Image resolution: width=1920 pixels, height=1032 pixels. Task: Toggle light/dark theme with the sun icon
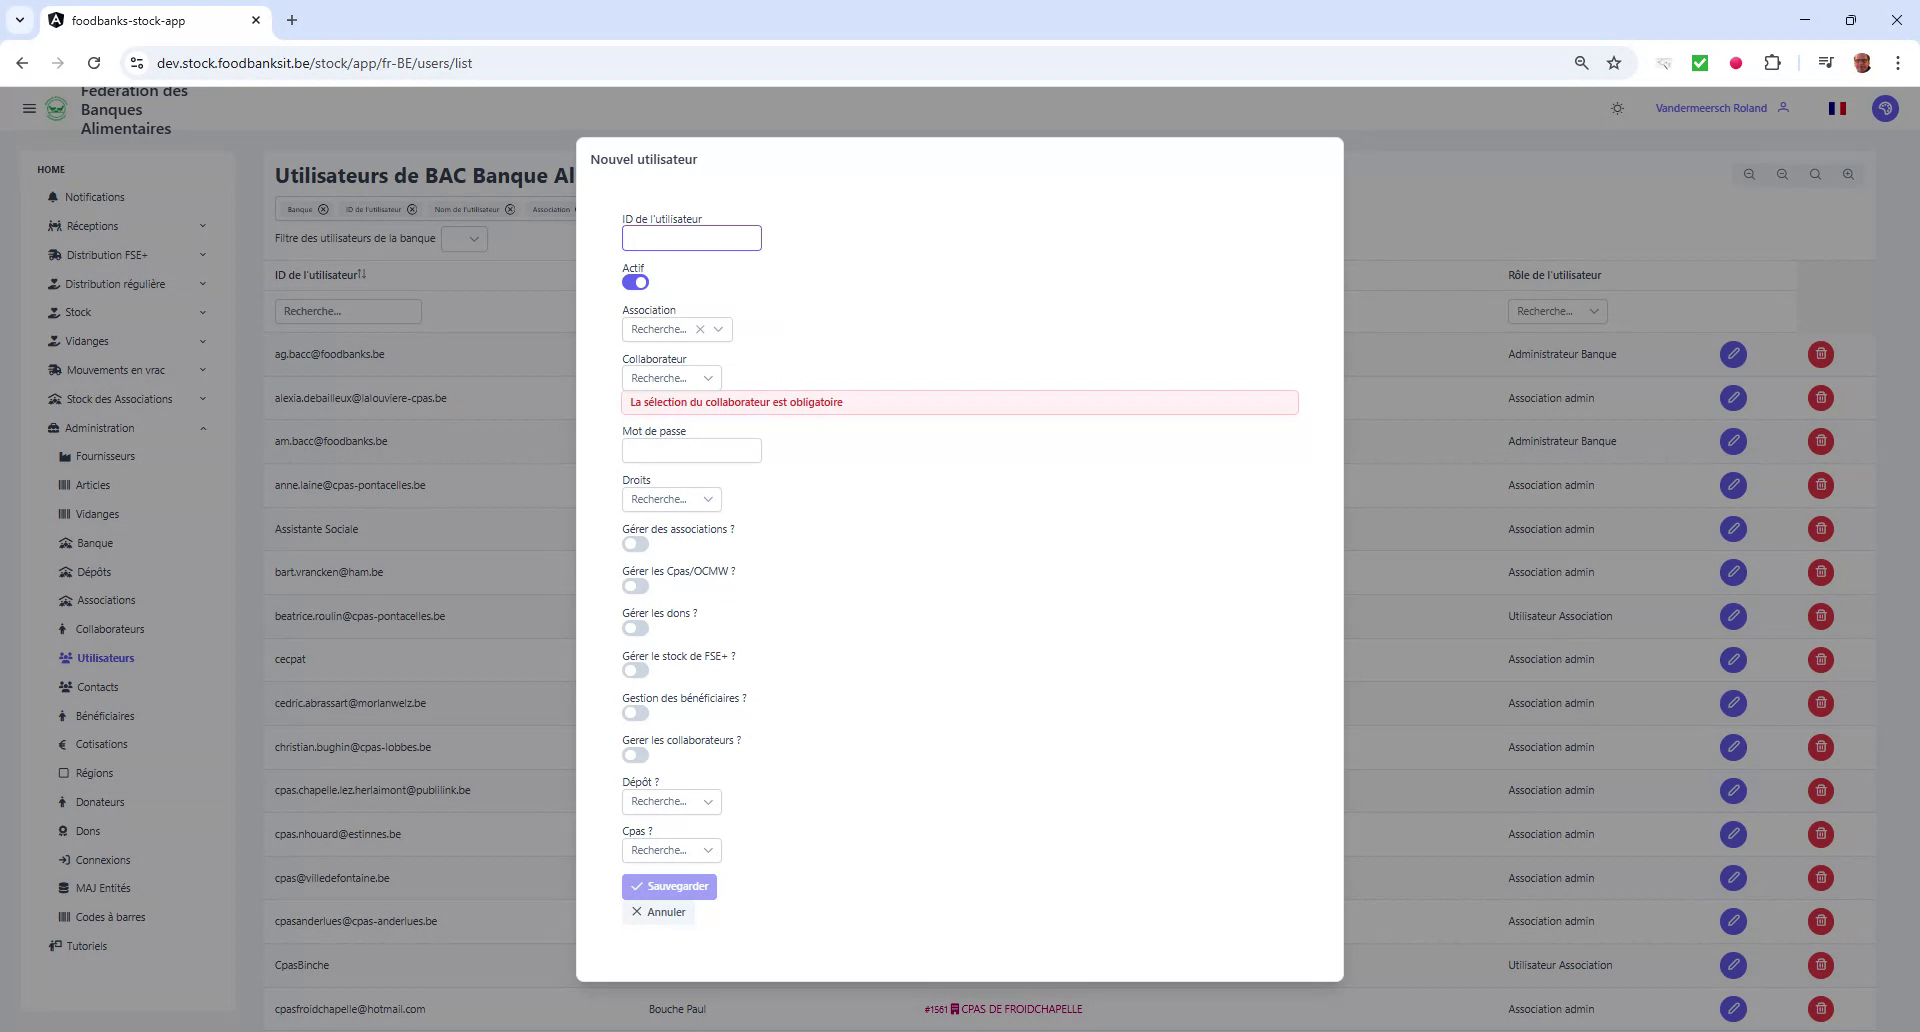point(1617,108)
